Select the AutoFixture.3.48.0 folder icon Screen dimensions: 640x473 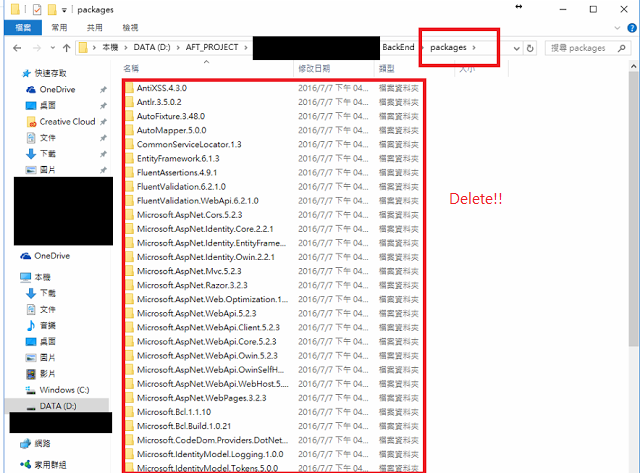(129, 116)
